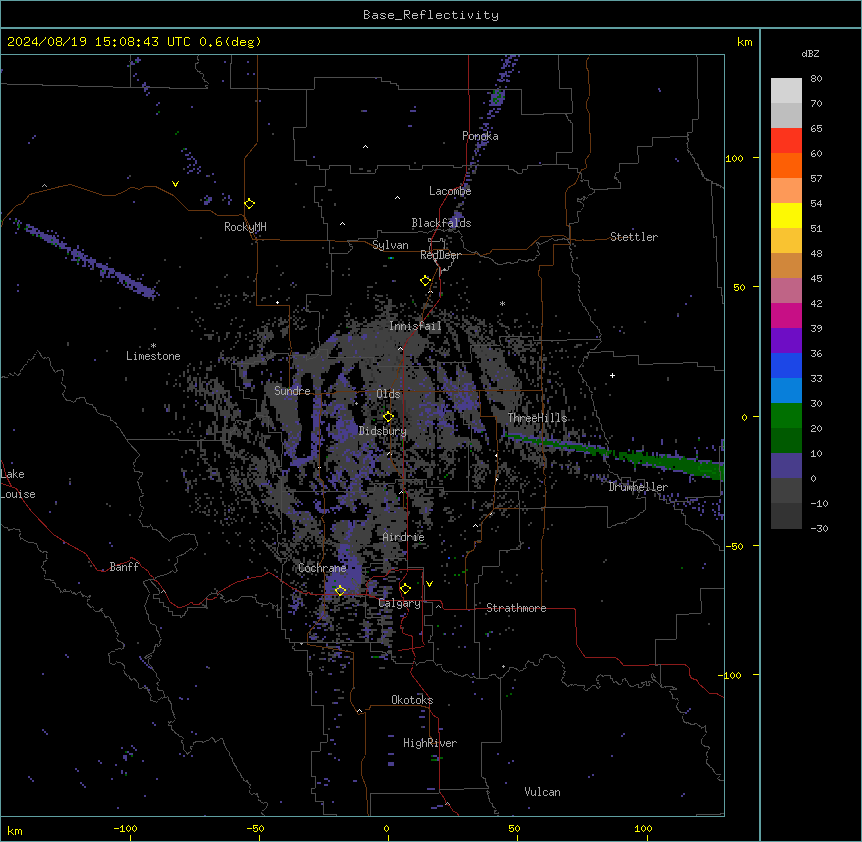Screen dimensions: 862x842
Task: Click the Lake Louise label
Action: click(18, 484)
